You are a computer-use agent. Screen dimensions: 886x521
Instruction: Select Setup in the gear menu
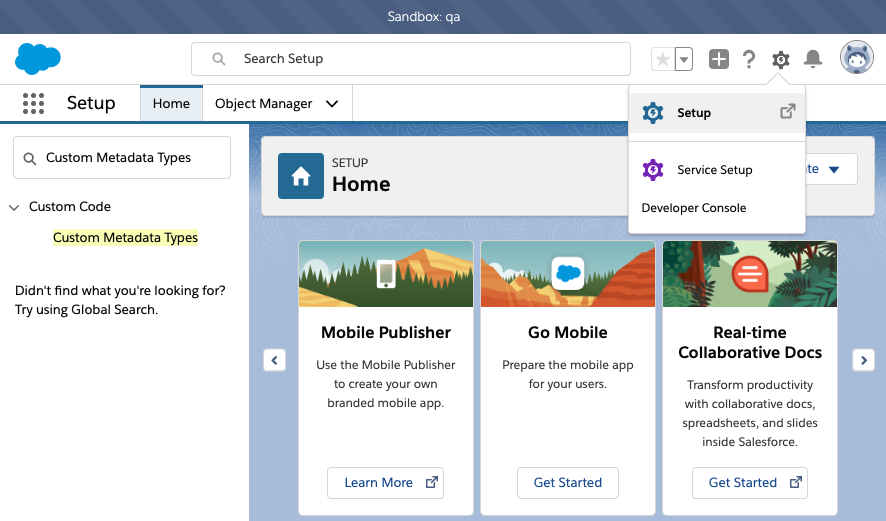tap(716, 112)
